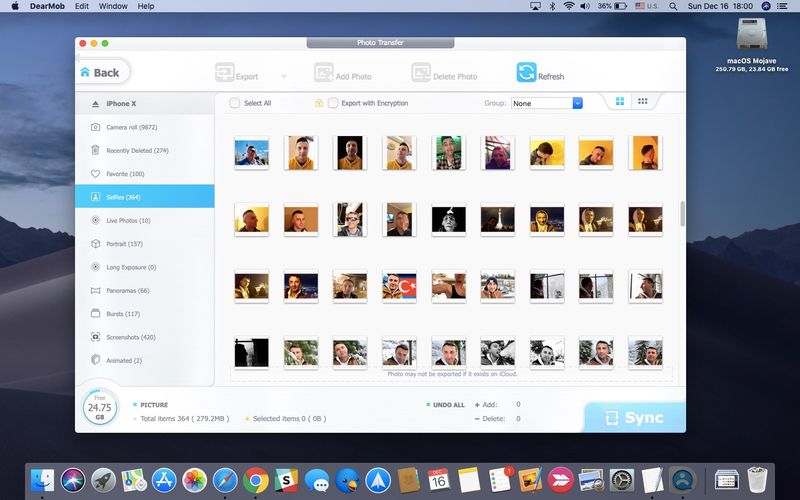Refresh the photo list
This screenshot has height=500, width=800.
540,72
